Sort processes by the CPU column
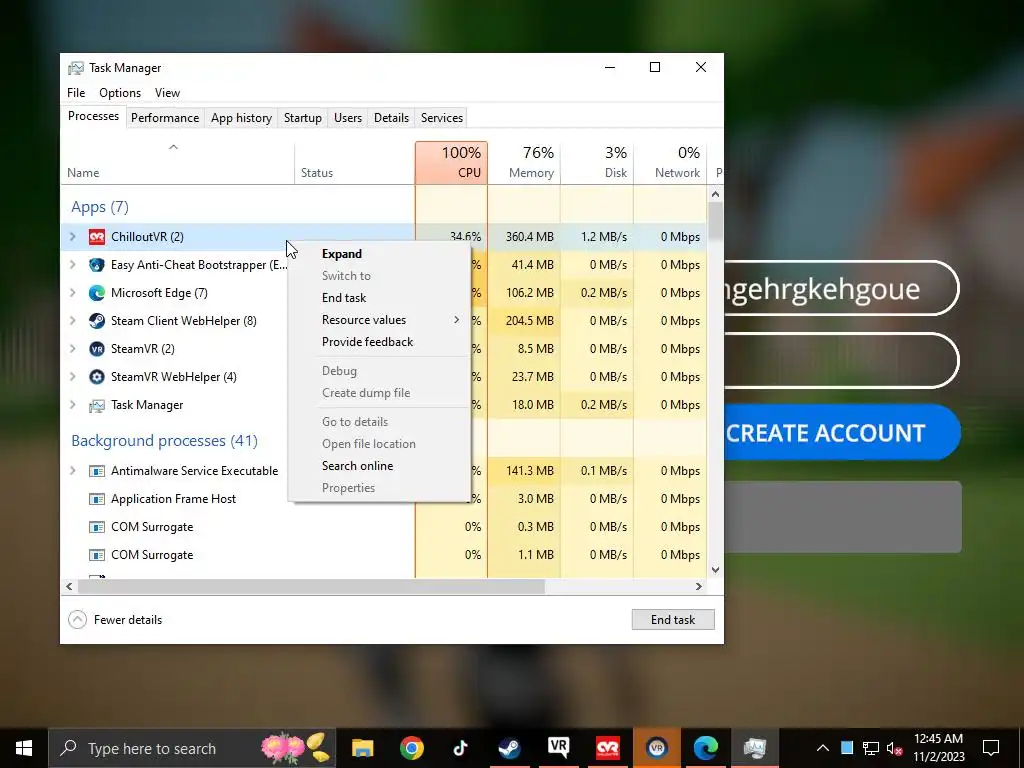The width and height of the screenshot is (1024, 768). coord(451,163)
